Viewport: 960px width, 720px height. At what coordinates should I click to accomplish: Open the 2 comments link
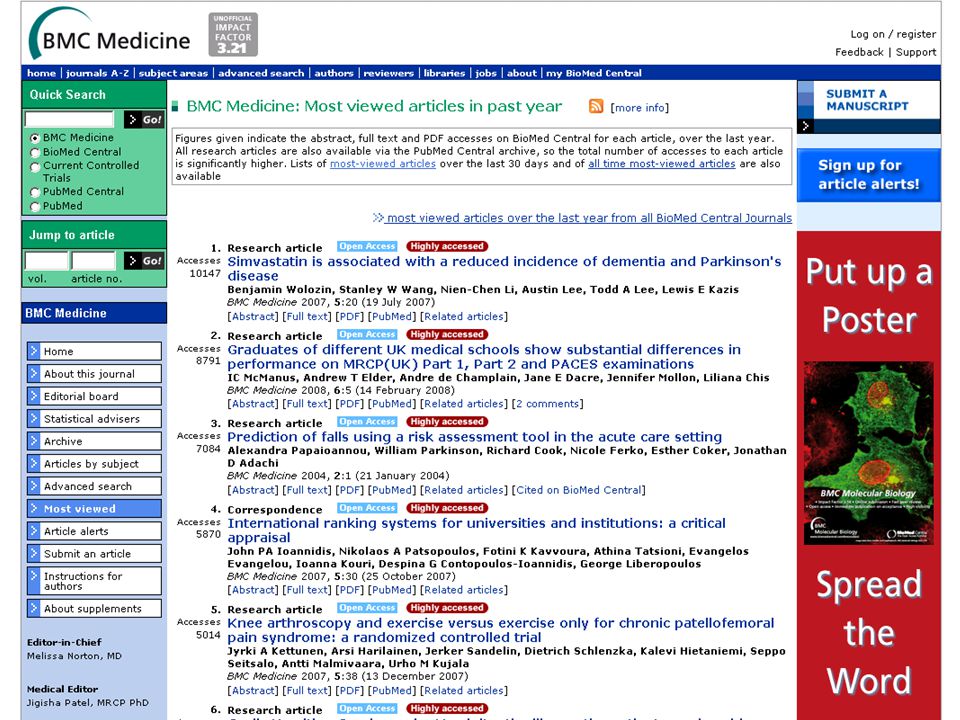click(547, 404)
